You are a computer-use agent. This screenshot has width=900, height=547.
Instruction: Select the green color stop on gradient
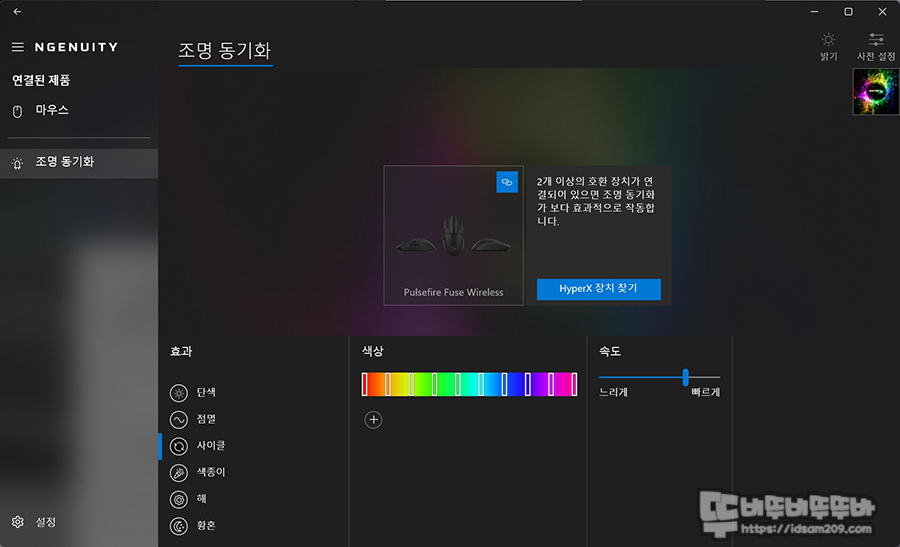point(435,384)
